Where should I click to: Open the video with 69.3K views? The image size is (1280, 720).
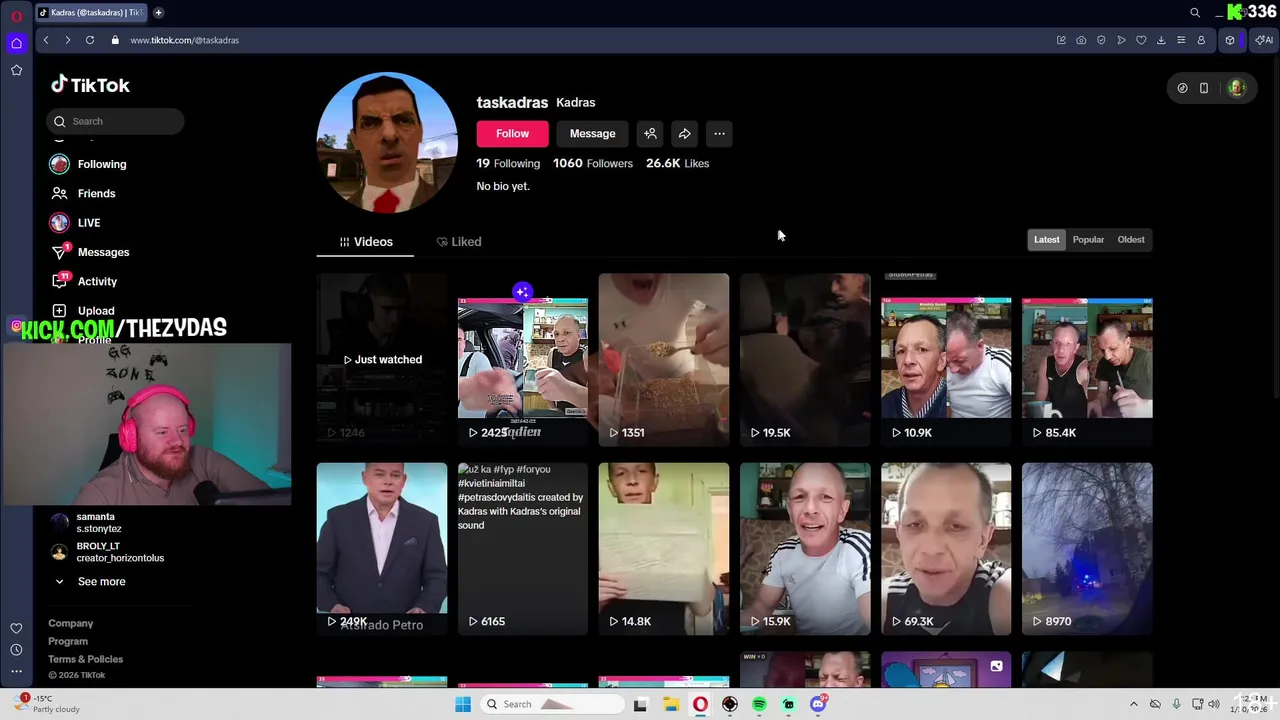pyautogui.click(x=946, y=548)
